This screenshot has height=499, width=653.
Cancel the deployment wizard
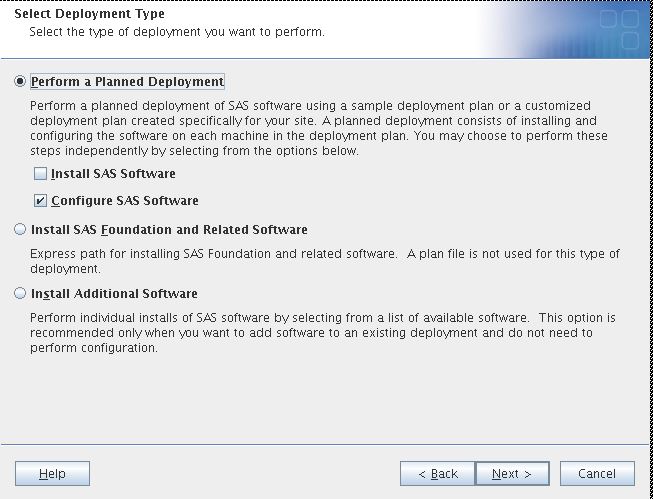coord(596,473)
